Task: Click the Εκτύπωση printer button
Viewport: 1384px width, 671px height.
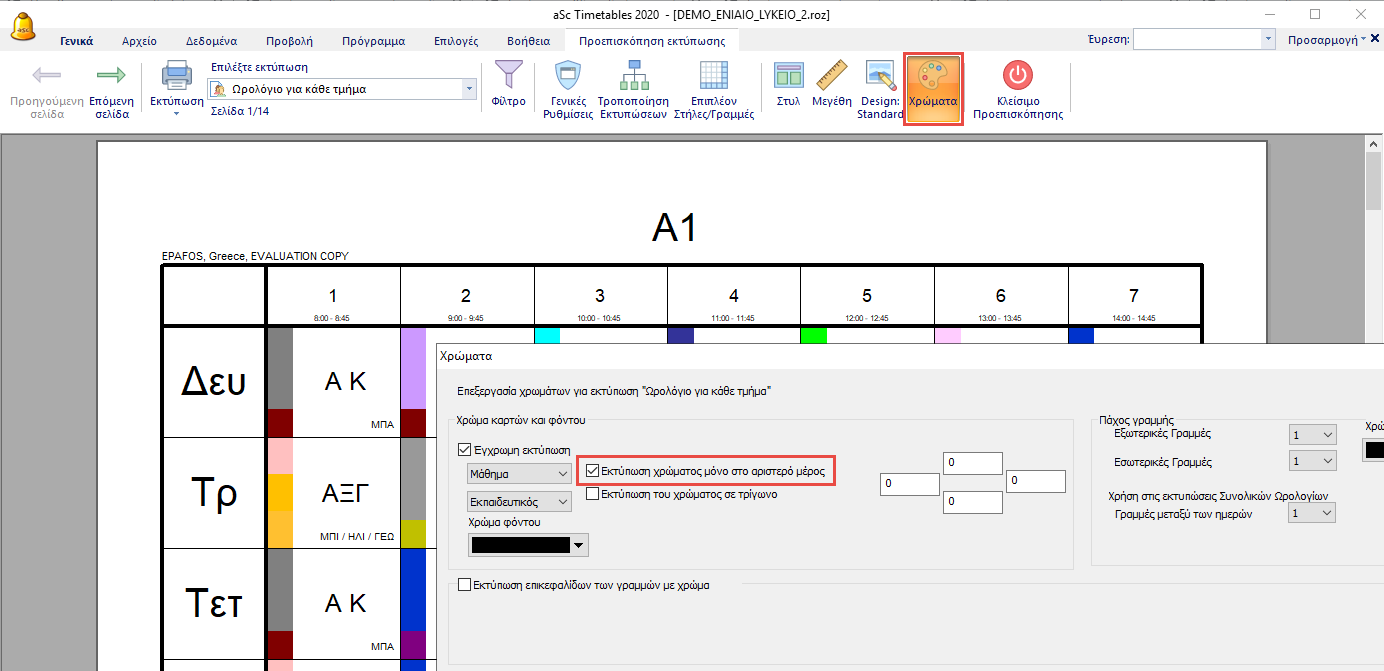Action: [x=176, y=85]
